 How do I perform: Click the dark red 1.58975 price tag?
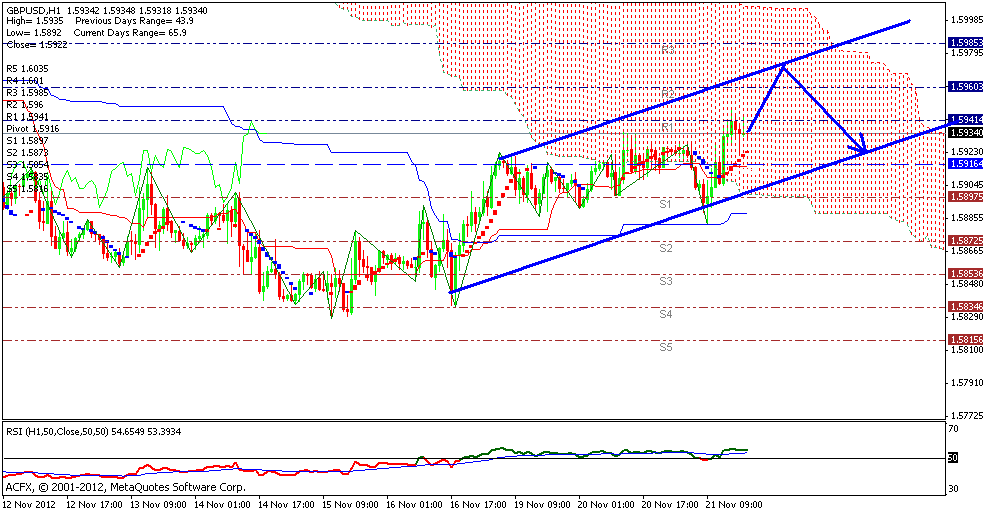tap(965, 197)
